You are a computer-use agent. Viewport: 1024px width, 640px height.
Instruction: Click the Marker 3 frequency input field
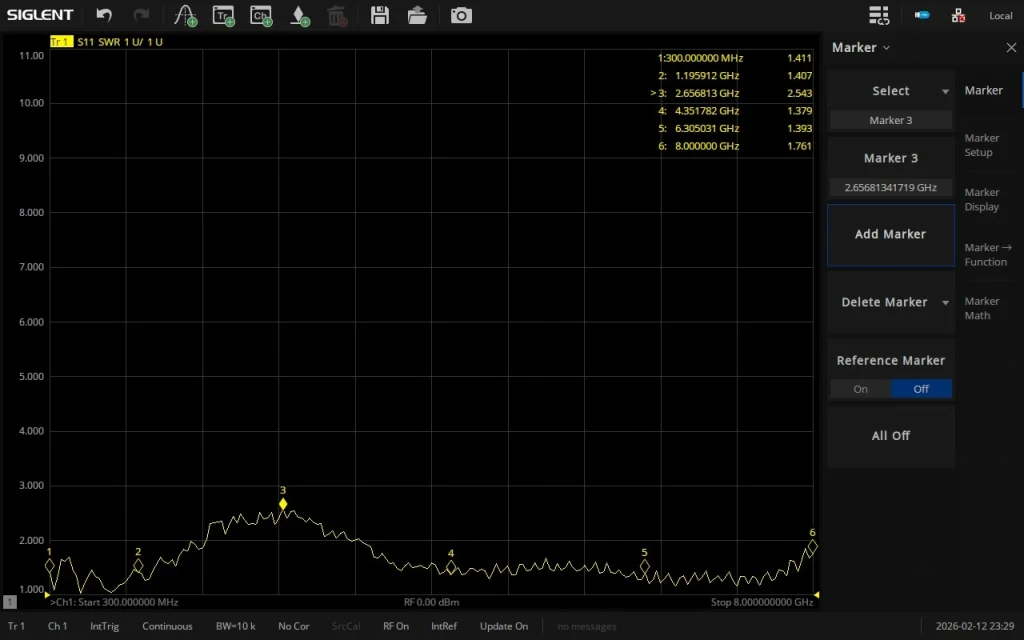pyautogui.click(x=891, y=187)
